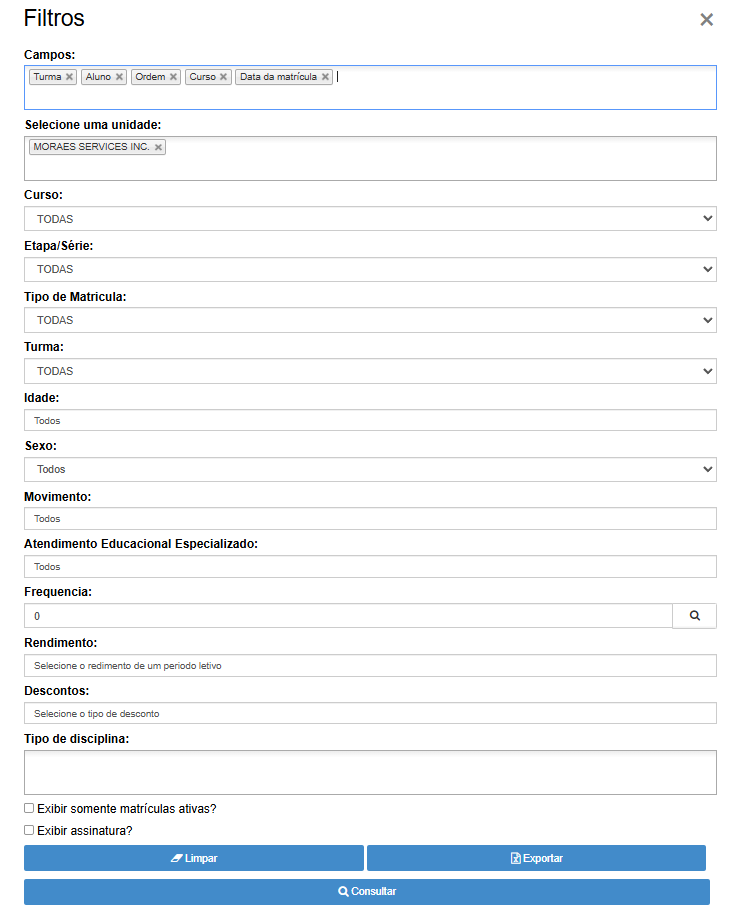Click the Frequencia search magnifier icon

(x=694, y=616)
